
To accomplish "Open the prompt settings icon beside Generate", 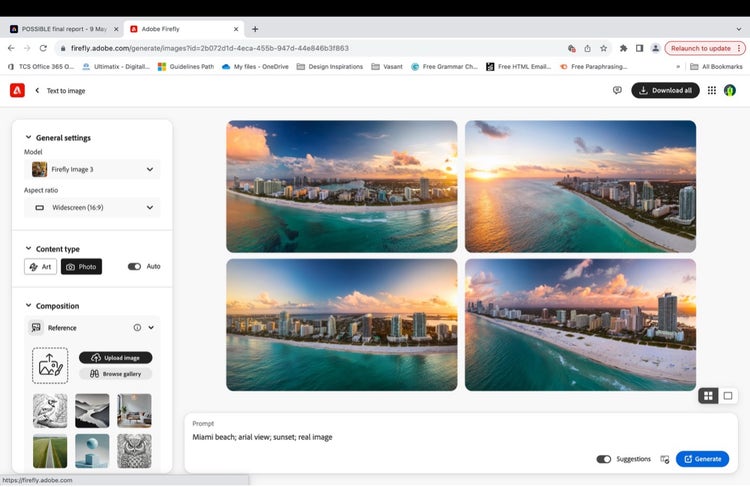I will 665,459.
